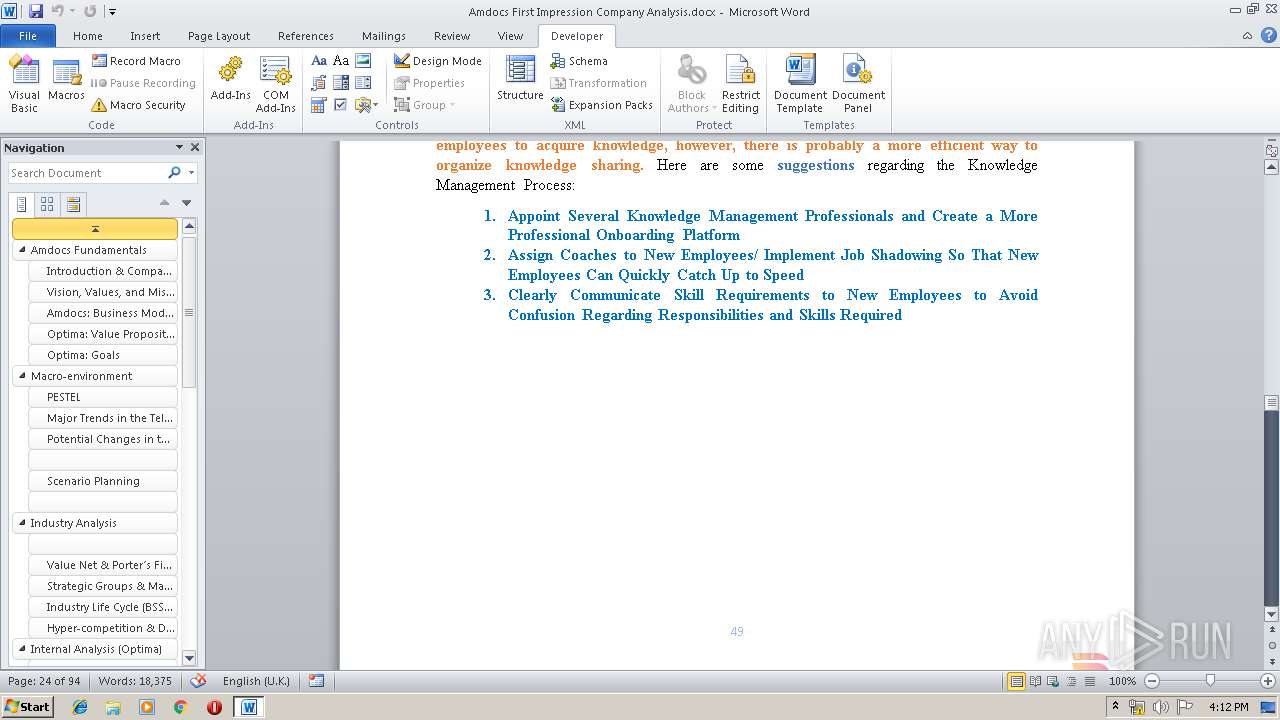This screenshot has height=720, width=1280.
Task: Insert a Check Box content control
Action: tap(341, 105)
